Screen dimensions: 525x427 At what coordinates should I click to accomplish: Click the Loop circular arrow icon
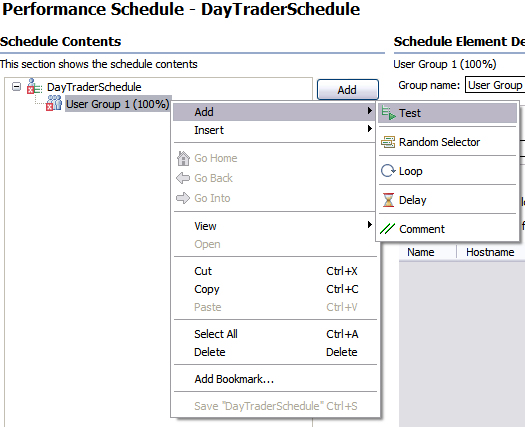point(388,171)
